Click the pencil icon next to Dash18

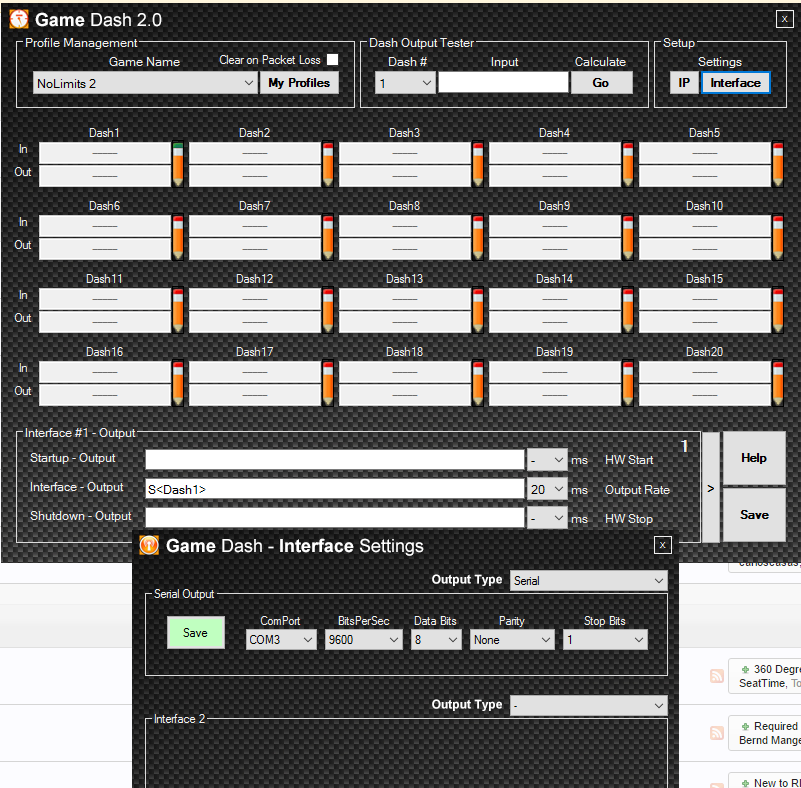(x=478, y=384)
